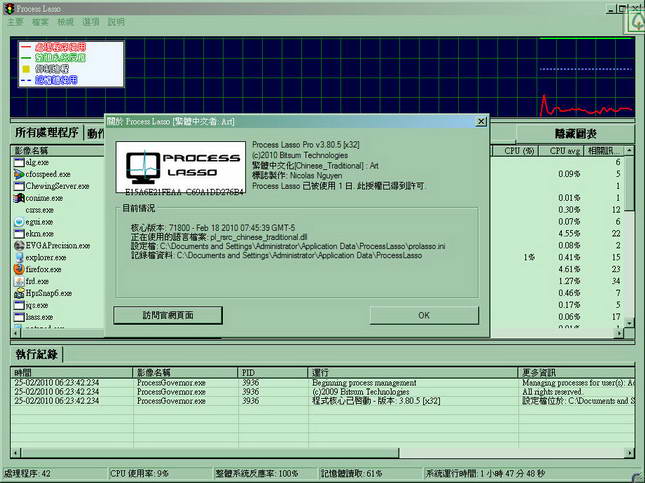Click the 隱藏圖表 hide graph button
This screenshot has height=483, width=645.
[x=575, y=133]
